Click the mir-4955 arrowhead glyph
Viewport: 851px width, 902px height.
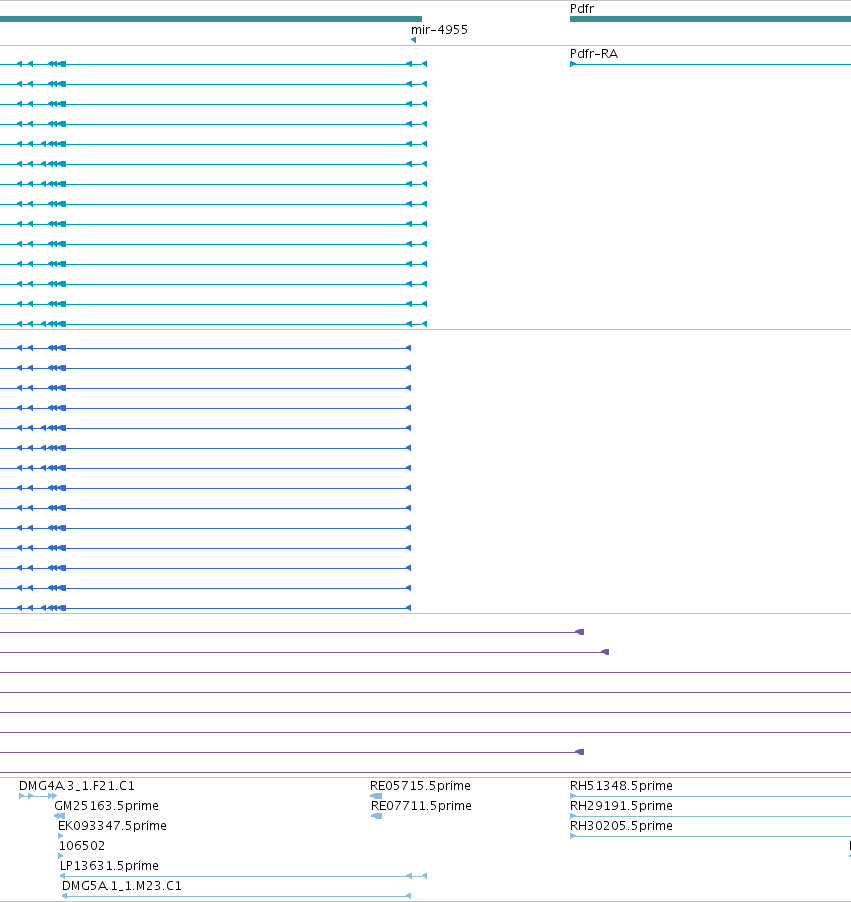point(413,40)
